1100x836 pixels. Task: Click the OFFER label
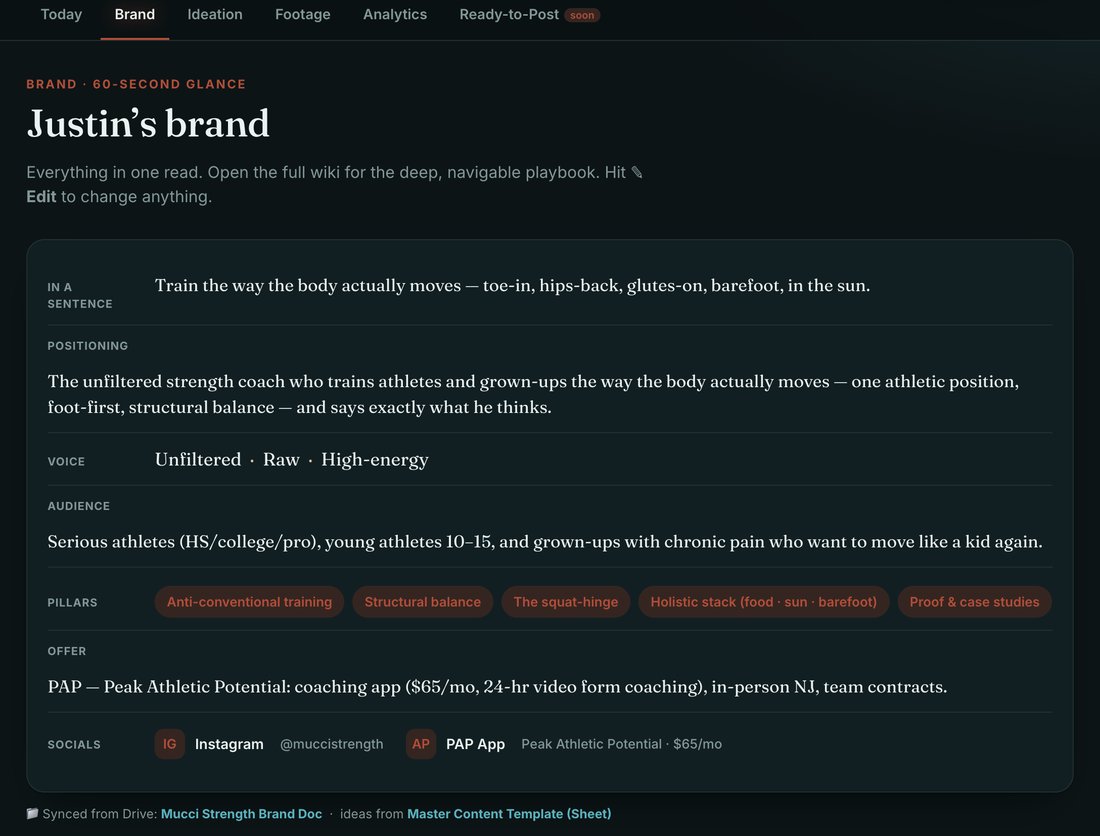67,651
